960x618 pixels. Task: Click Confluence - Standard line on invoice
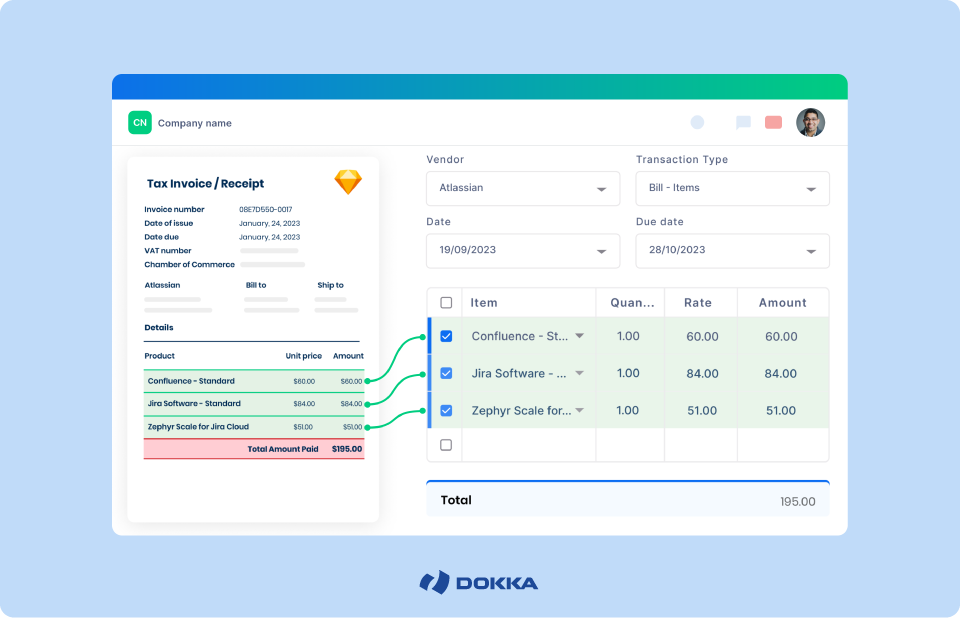pos(254,381)
